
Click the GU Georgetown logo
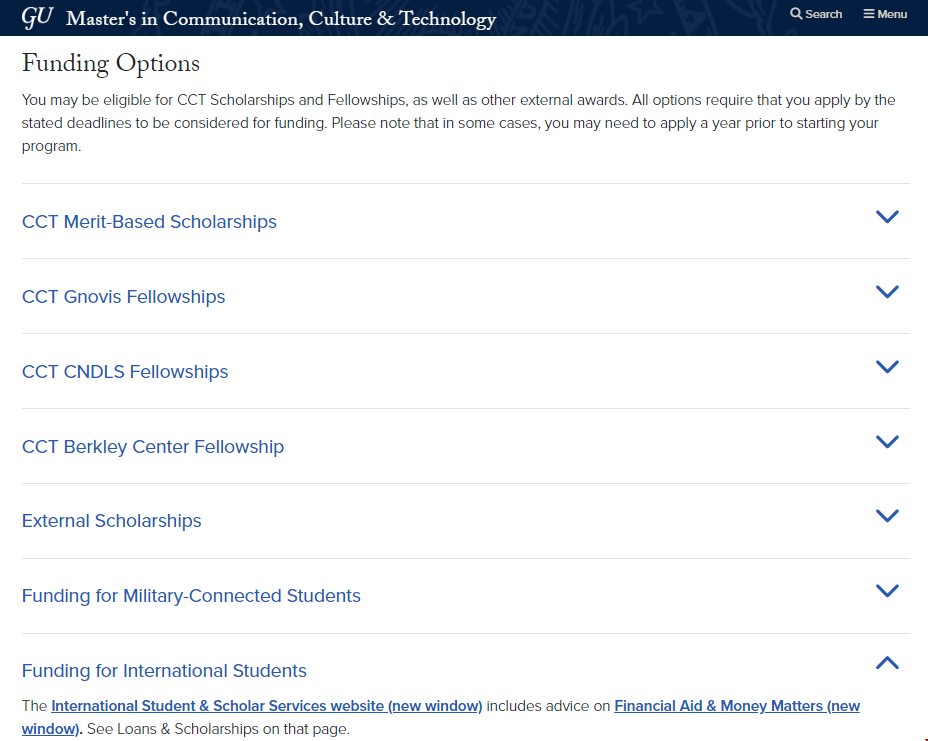pyautogui.click(x=37, y=17)
